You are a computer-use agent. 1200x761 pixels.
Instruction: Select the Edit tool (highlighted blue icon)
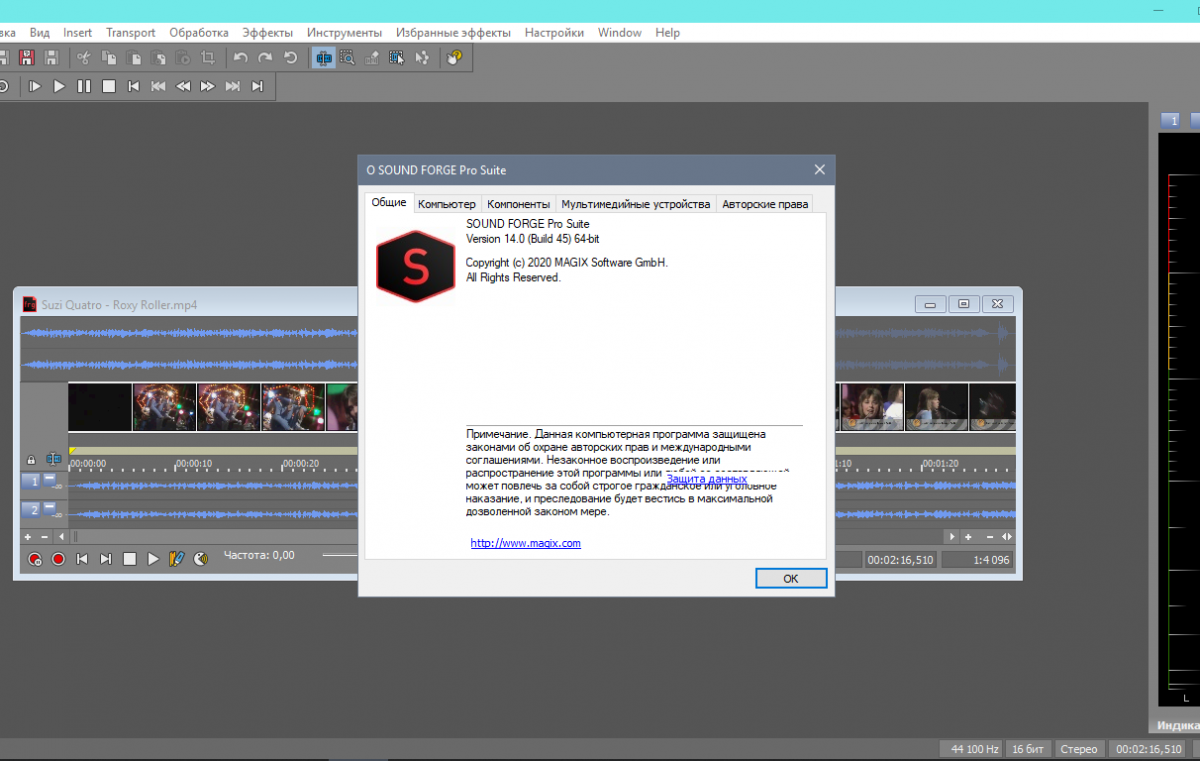(323, 58)
